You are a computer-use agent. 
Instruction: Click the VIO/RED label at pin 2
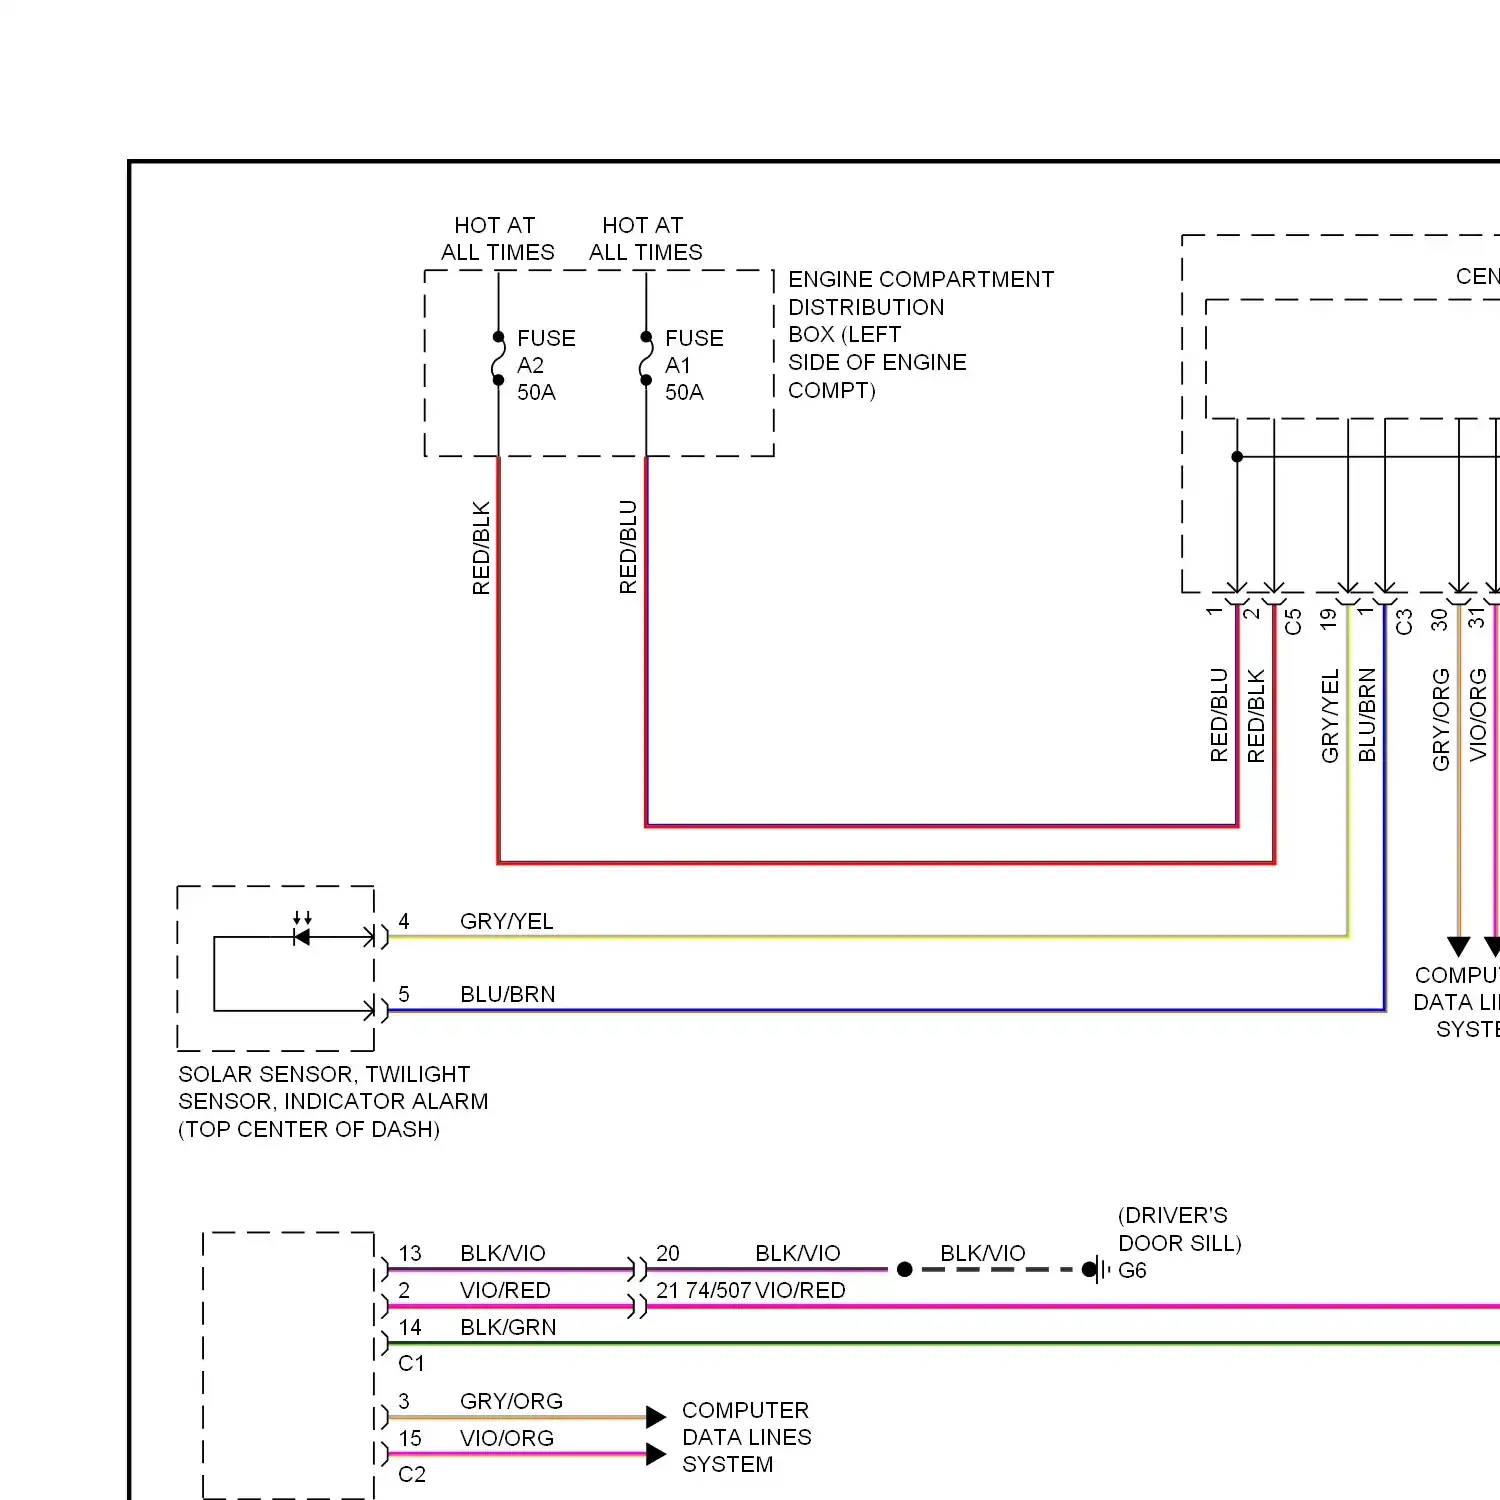pos(505,1290)
